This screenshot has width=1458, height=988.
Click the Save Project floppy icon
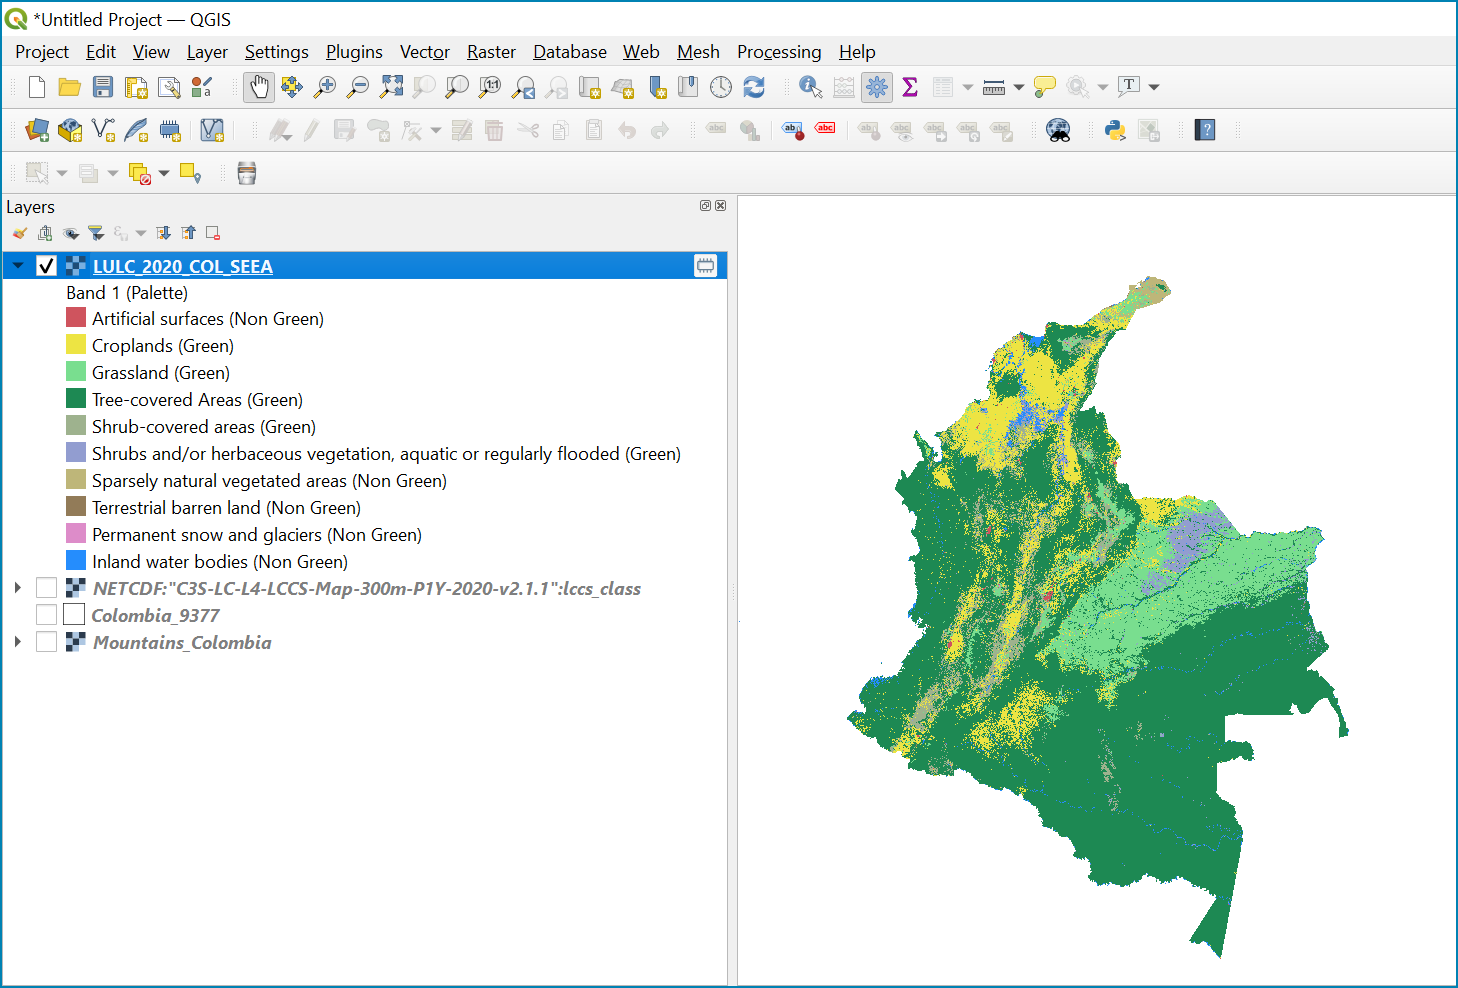pyautogui.click(x=103, y=87)
